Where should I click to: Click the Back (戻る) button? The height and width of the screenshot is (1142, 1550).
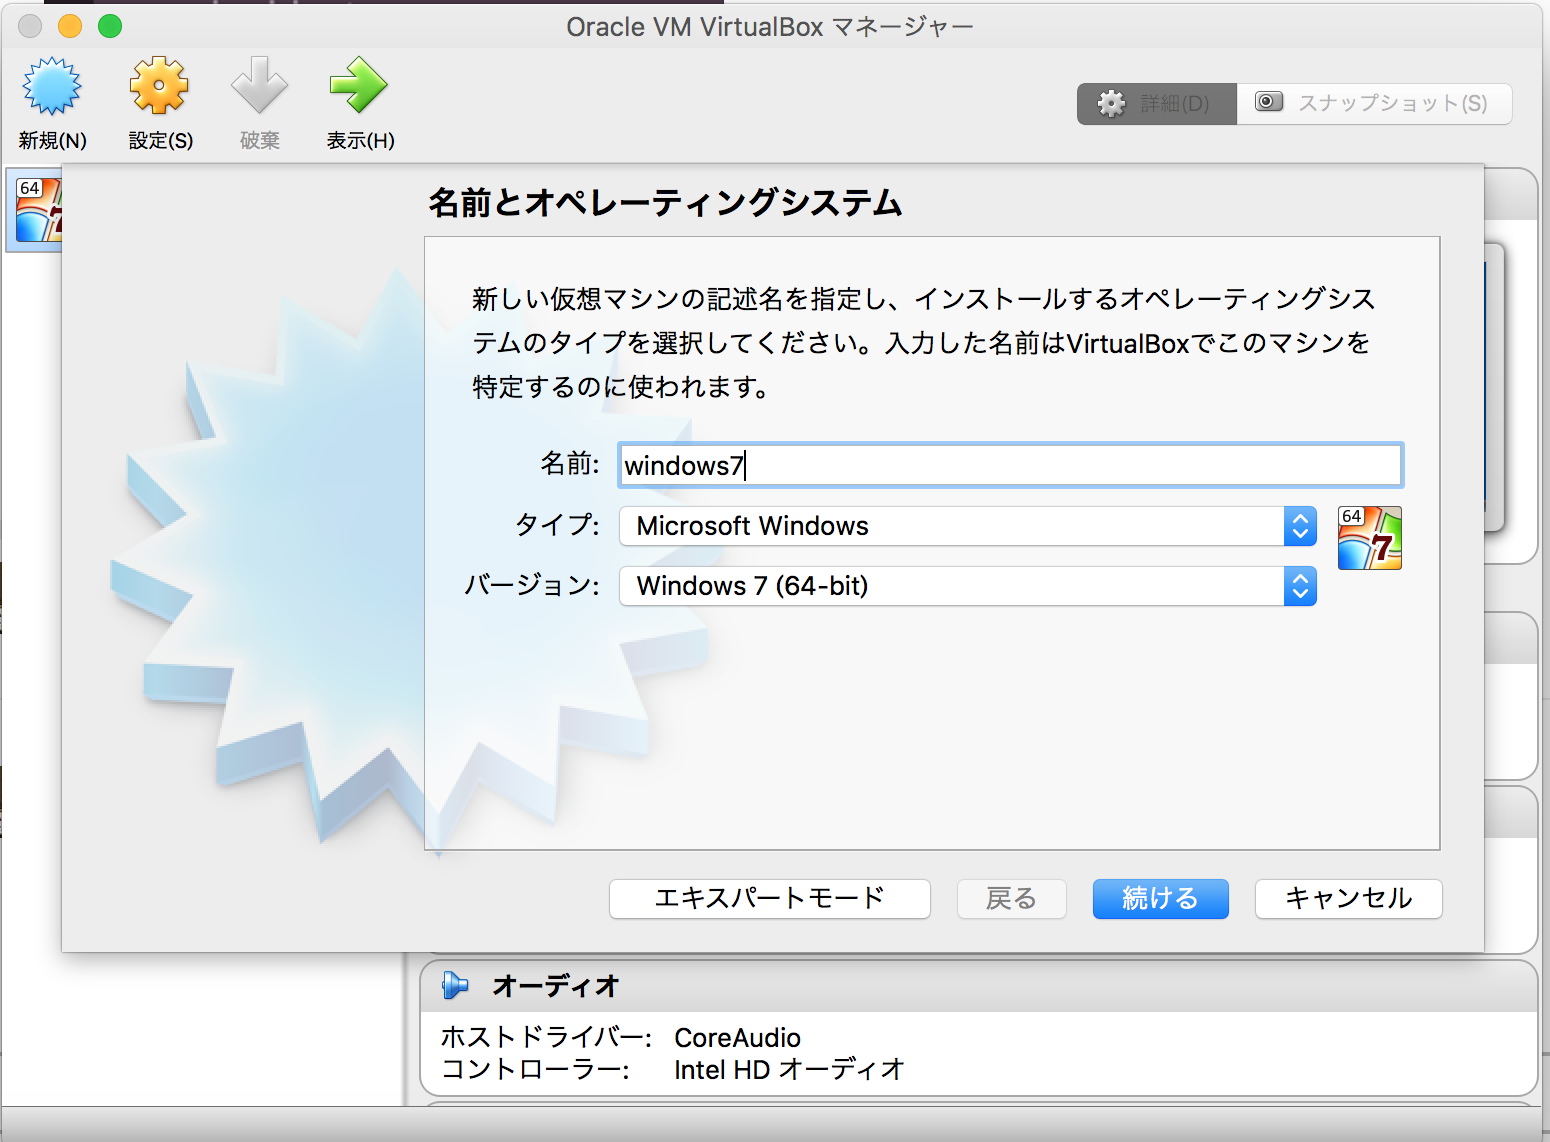tap(1011, 898)
